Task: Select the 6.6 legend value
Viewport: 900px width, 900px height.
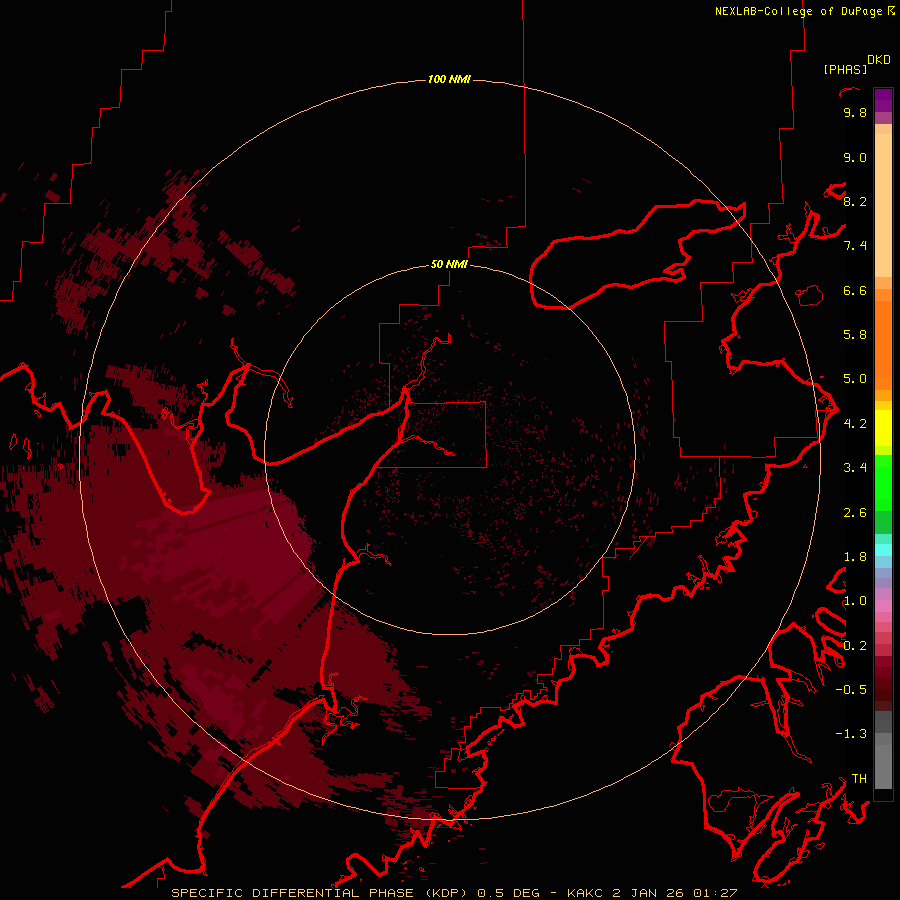Action: (855, 290)
